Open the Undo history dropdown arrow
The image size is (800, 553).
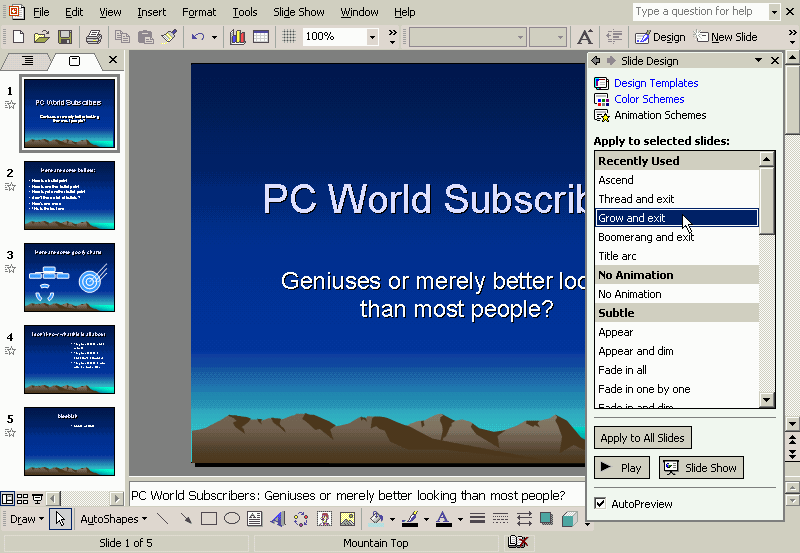coord(214,37)
